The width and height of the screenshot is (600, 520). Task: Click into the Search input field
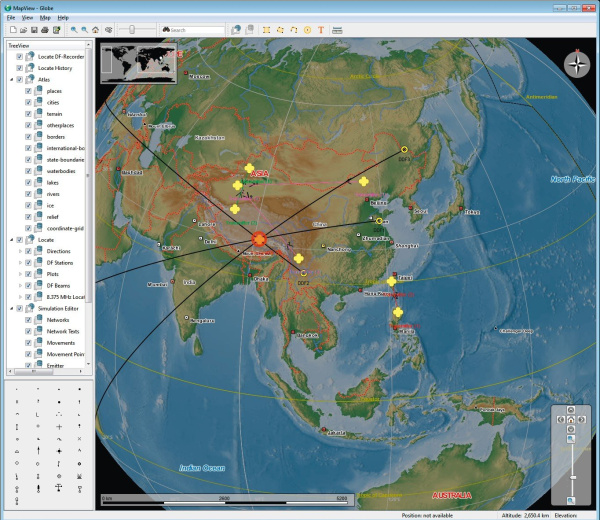pos(196,30)
